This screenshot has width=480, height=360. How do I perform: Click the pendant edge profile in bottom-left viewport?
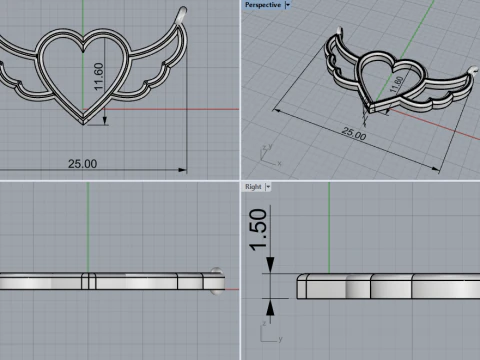coord(112,281)
